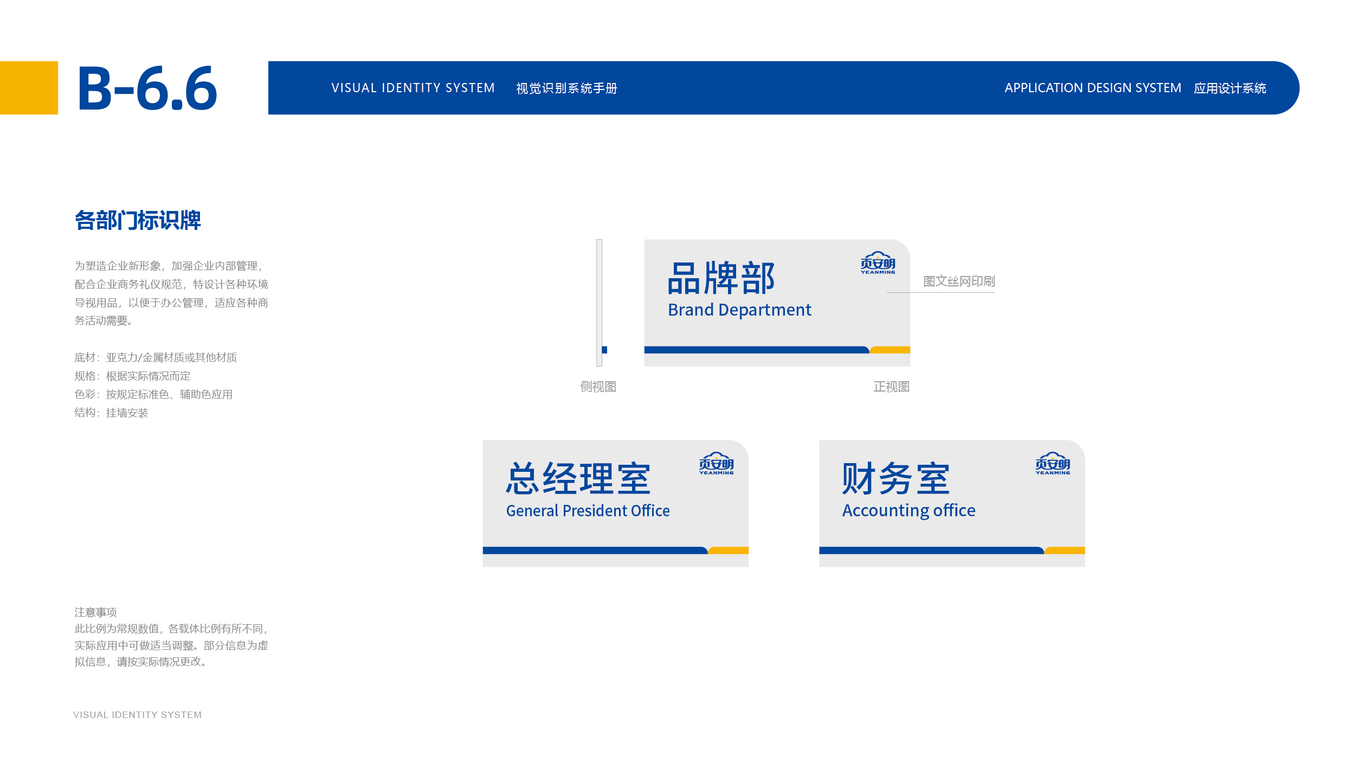Click the line starting '配合企业商务礼仪规范'
Image resolution: width=1366 pixels, height=768 pixels.
[x=171, y=284]
